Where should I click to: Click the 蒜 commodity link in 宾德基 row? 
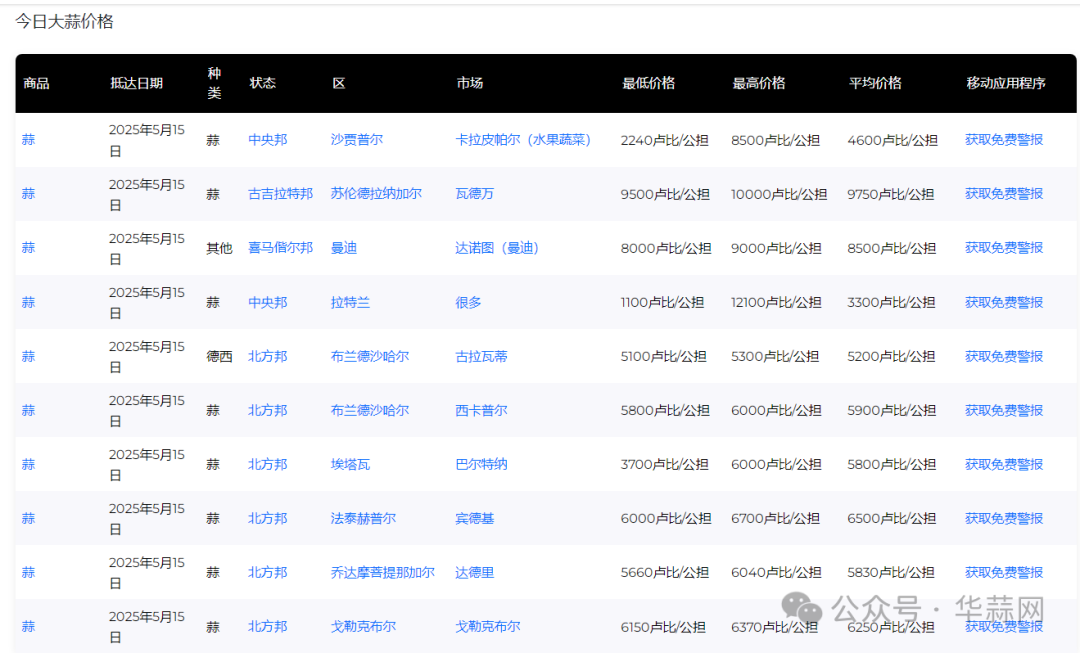(28, 519)
